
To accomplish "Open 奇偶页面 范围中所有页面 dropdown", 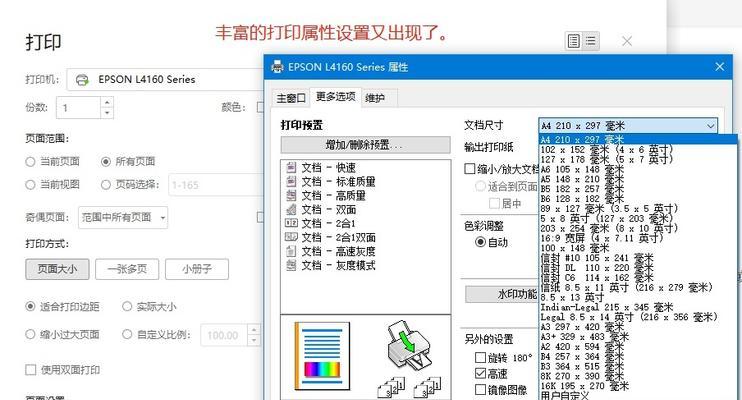I will click(x=123, y=218).
